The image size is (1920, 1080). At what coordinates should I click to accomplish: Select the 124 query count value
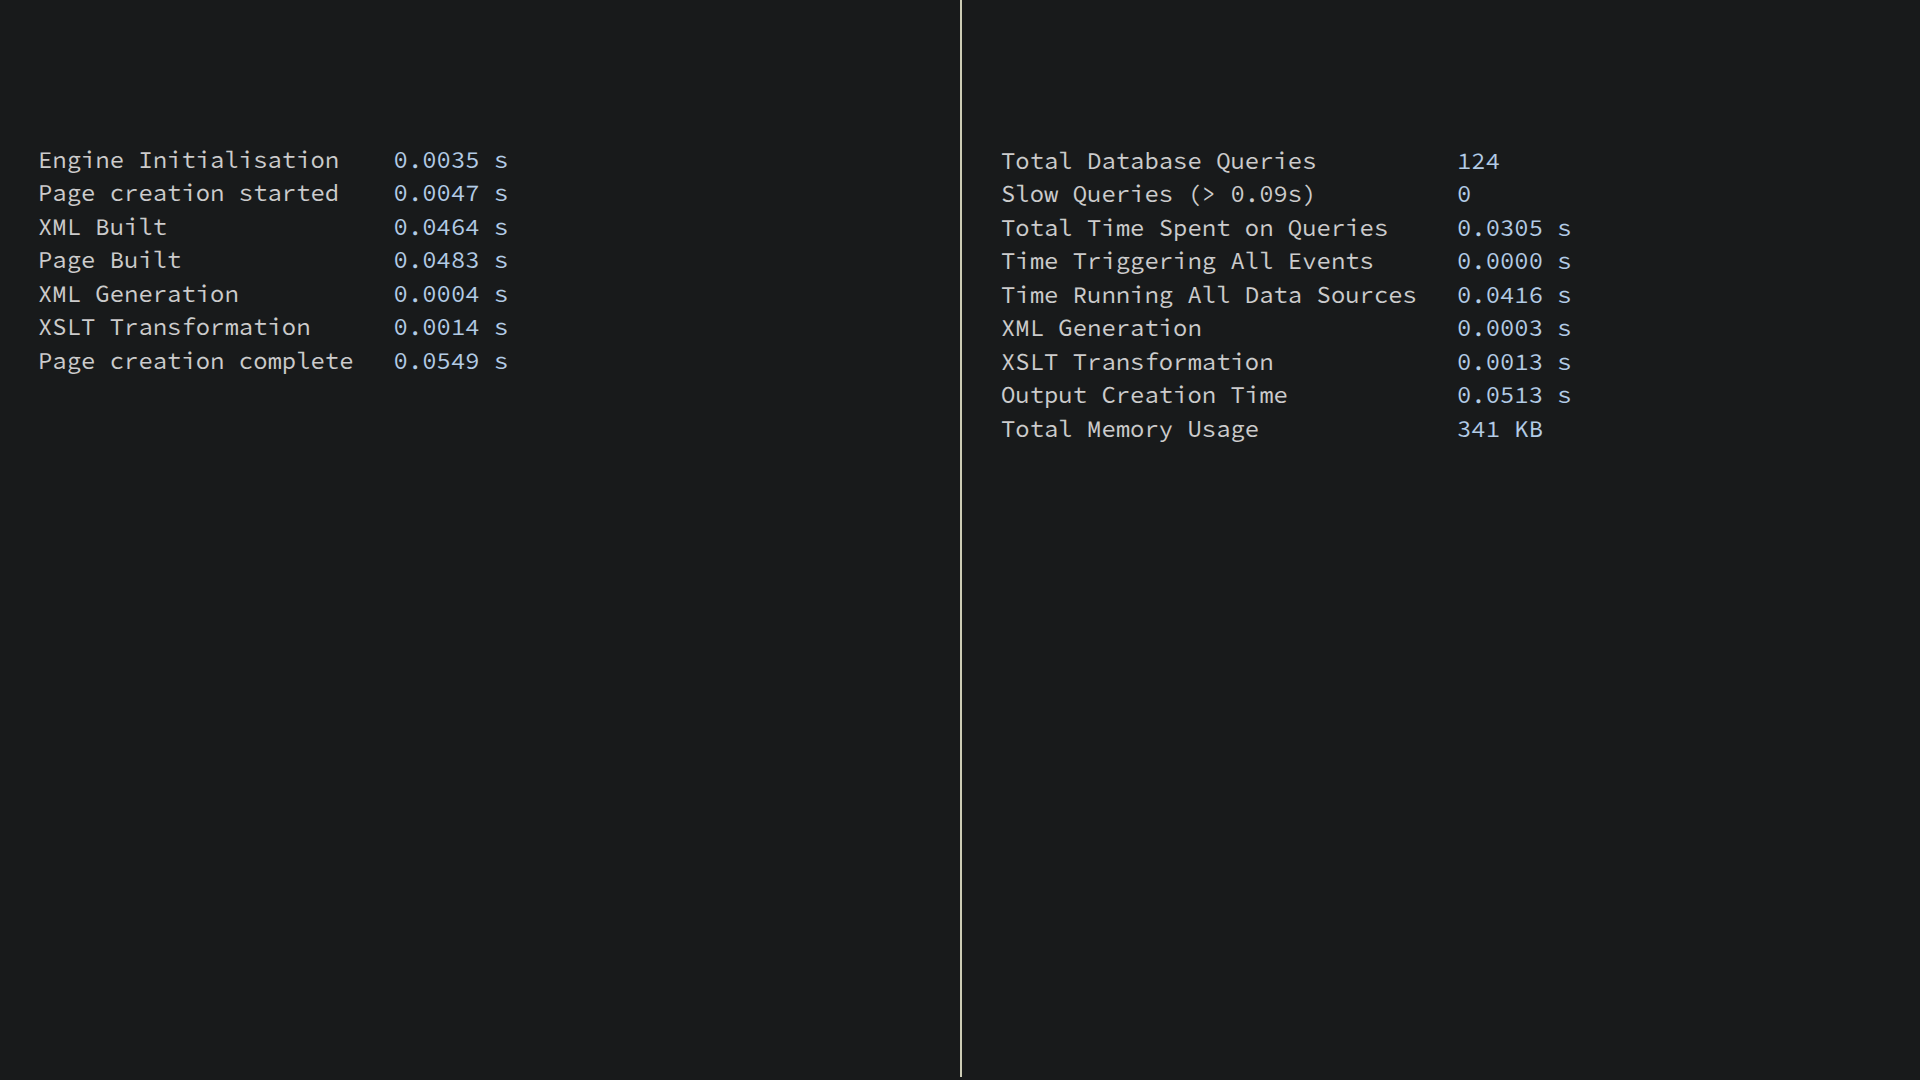pyautogui.click(x=1478, y=161)
